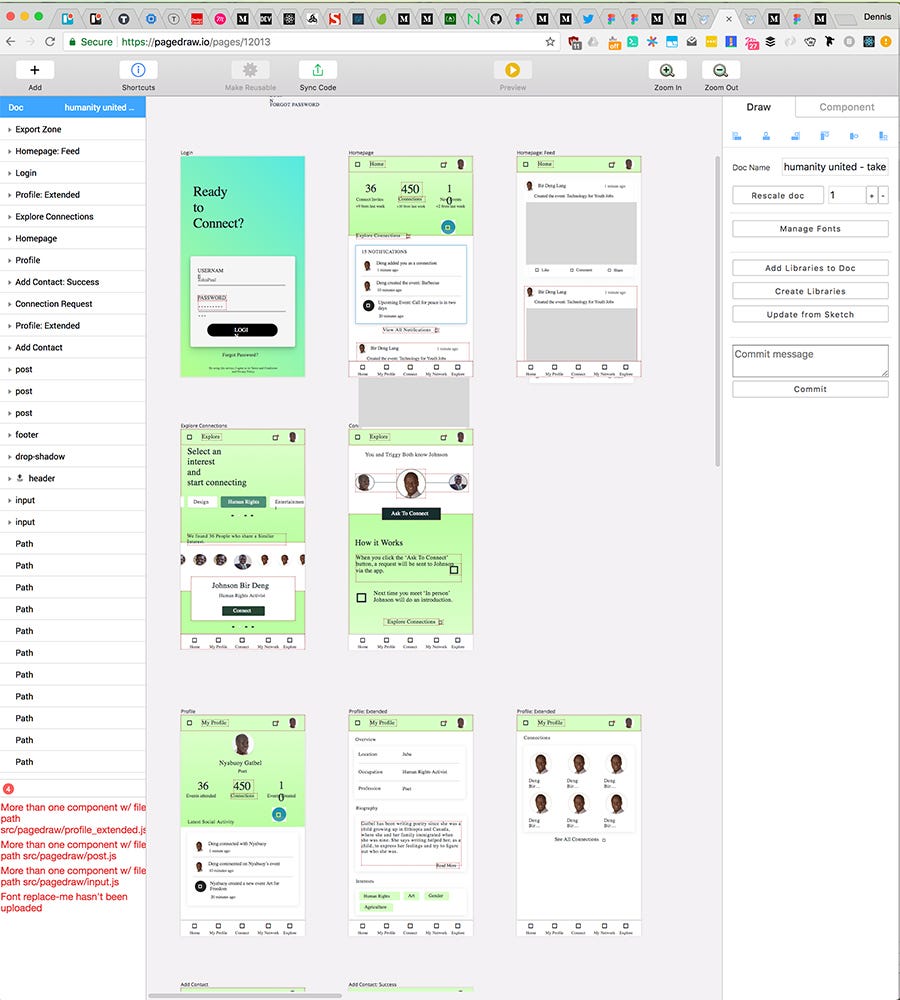Click the Zoom Out magnifier icon

pyautogui.click(x=719, y=70)
